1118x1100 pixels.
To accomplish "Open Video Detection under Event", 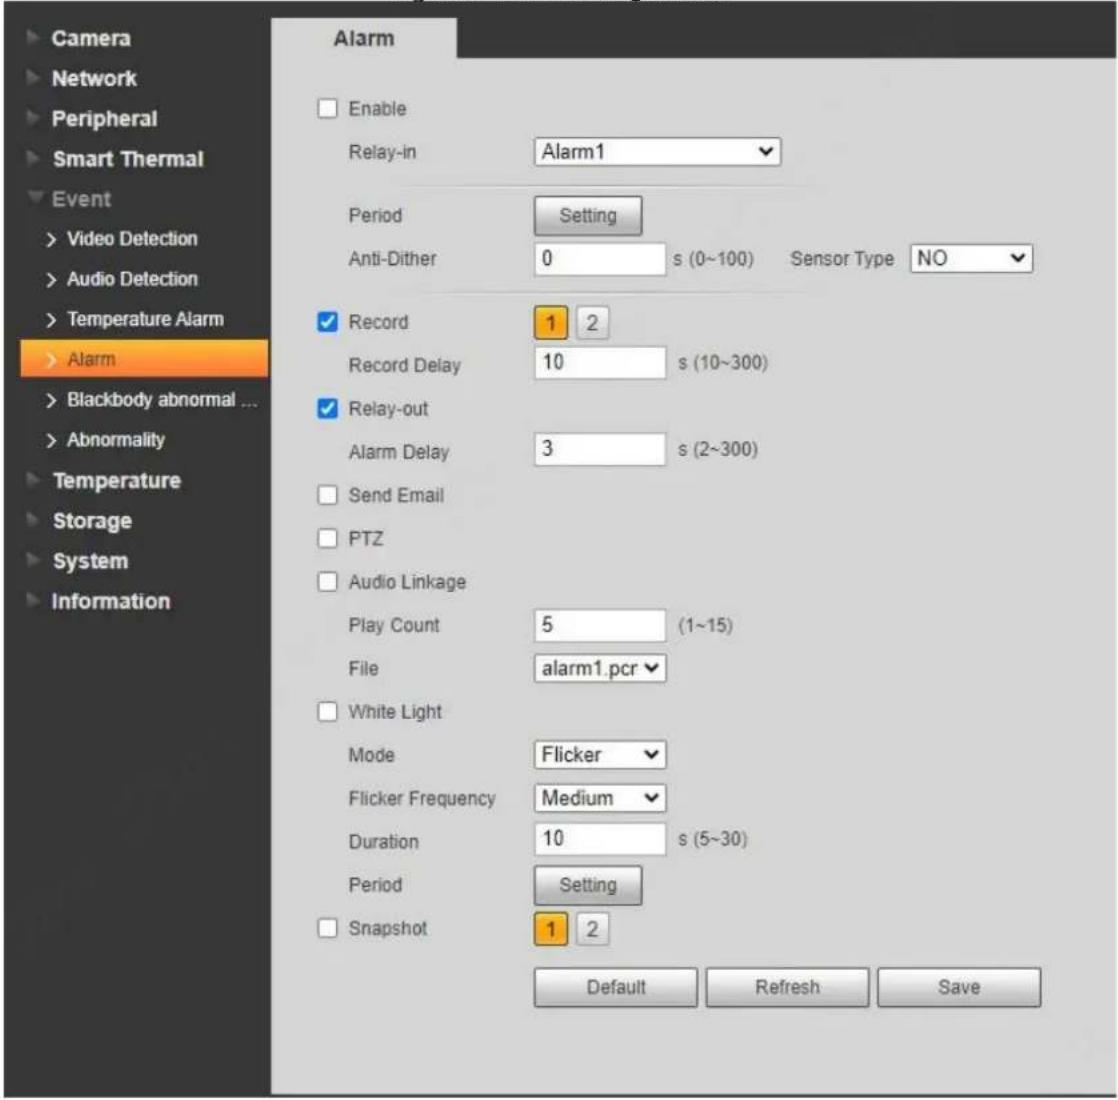I will pos(132,239).
